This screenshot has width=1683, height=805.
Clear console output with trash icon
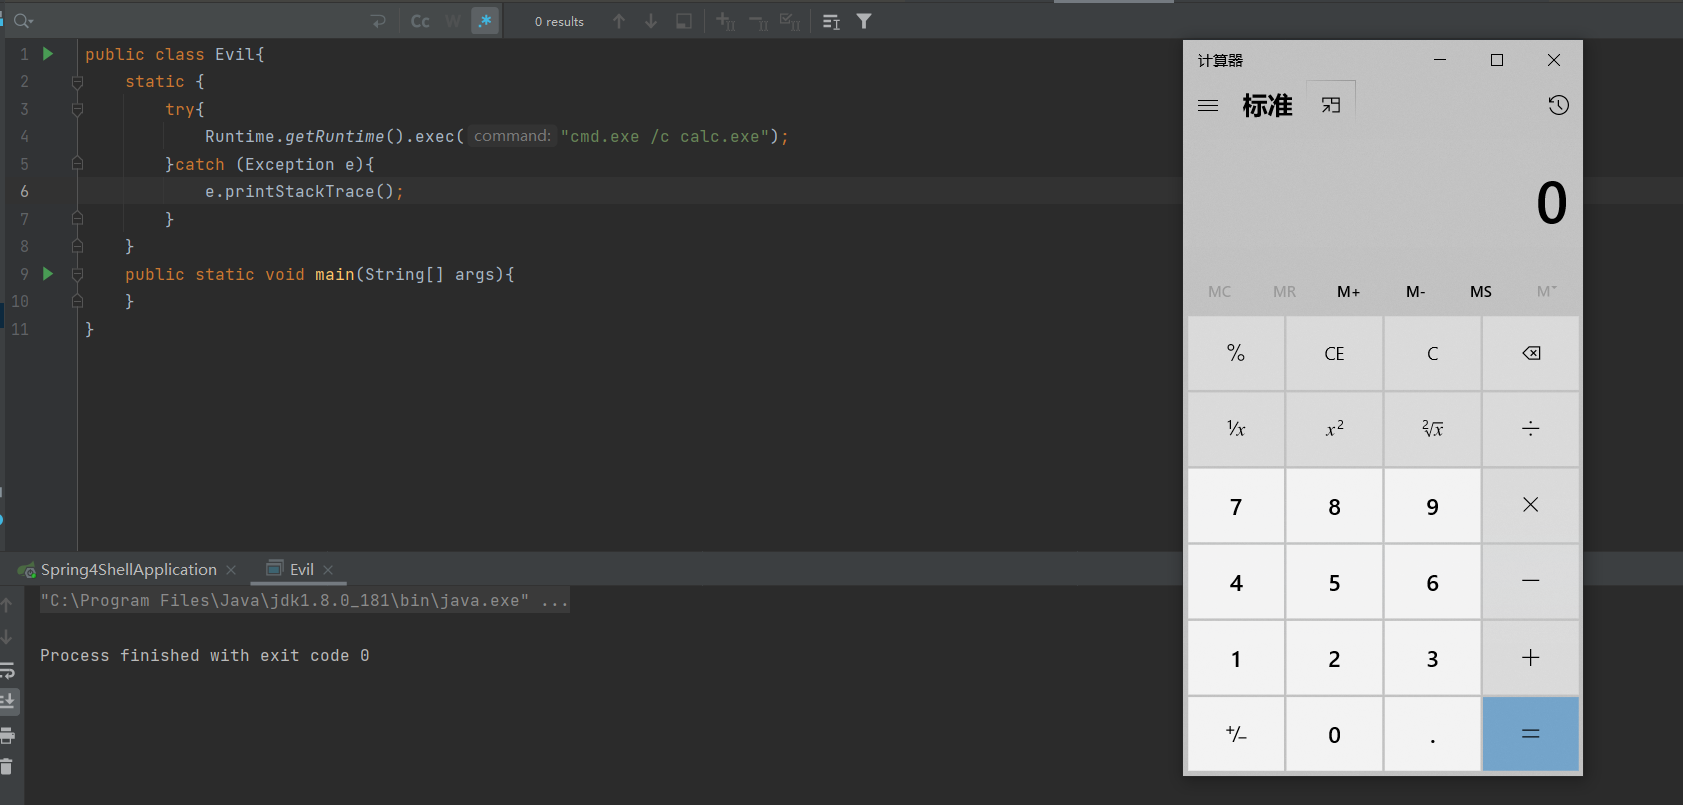[7, 767]
